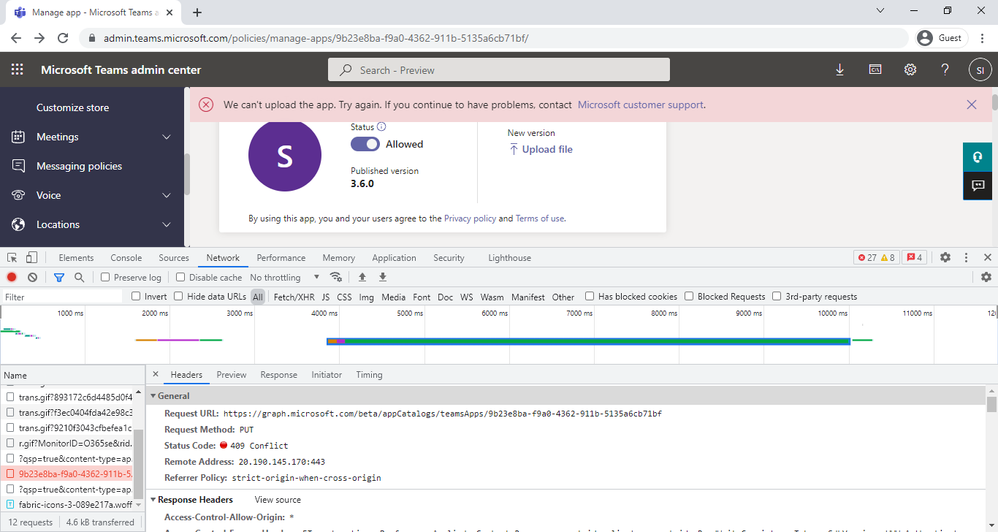
Task: Open DevTools settings gear
Action: click(x=945, y=257)
